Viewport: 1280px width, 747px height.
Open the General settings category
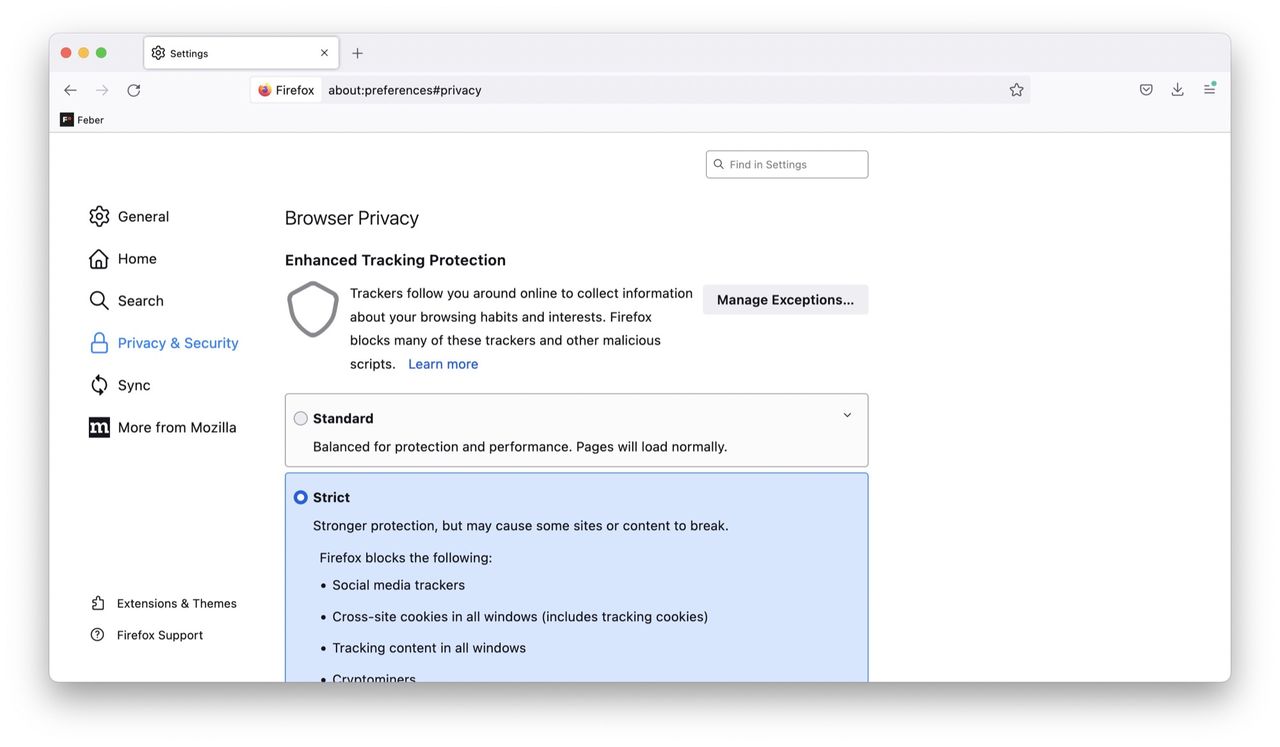[143, 216]
